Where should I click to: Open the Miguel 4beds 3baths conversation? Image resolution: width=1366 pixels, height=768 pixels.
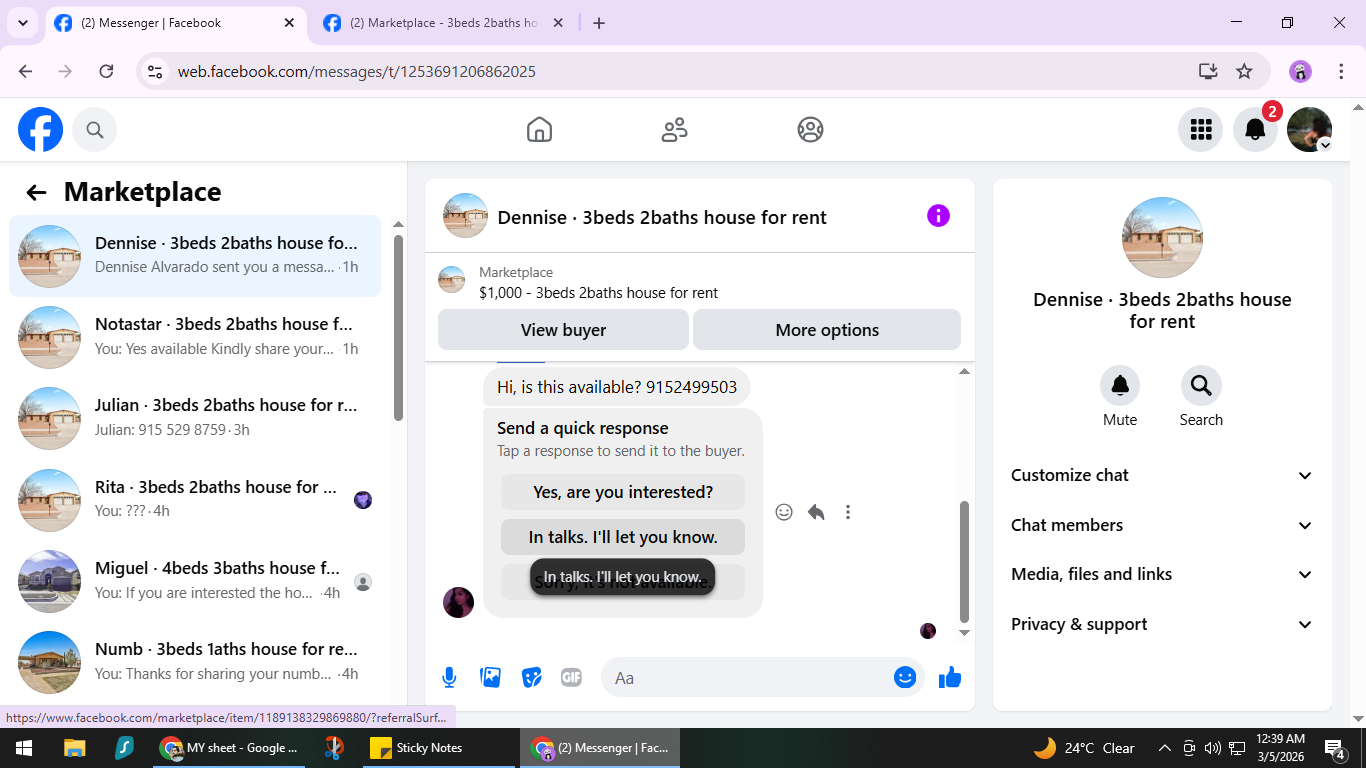[195, 581]
